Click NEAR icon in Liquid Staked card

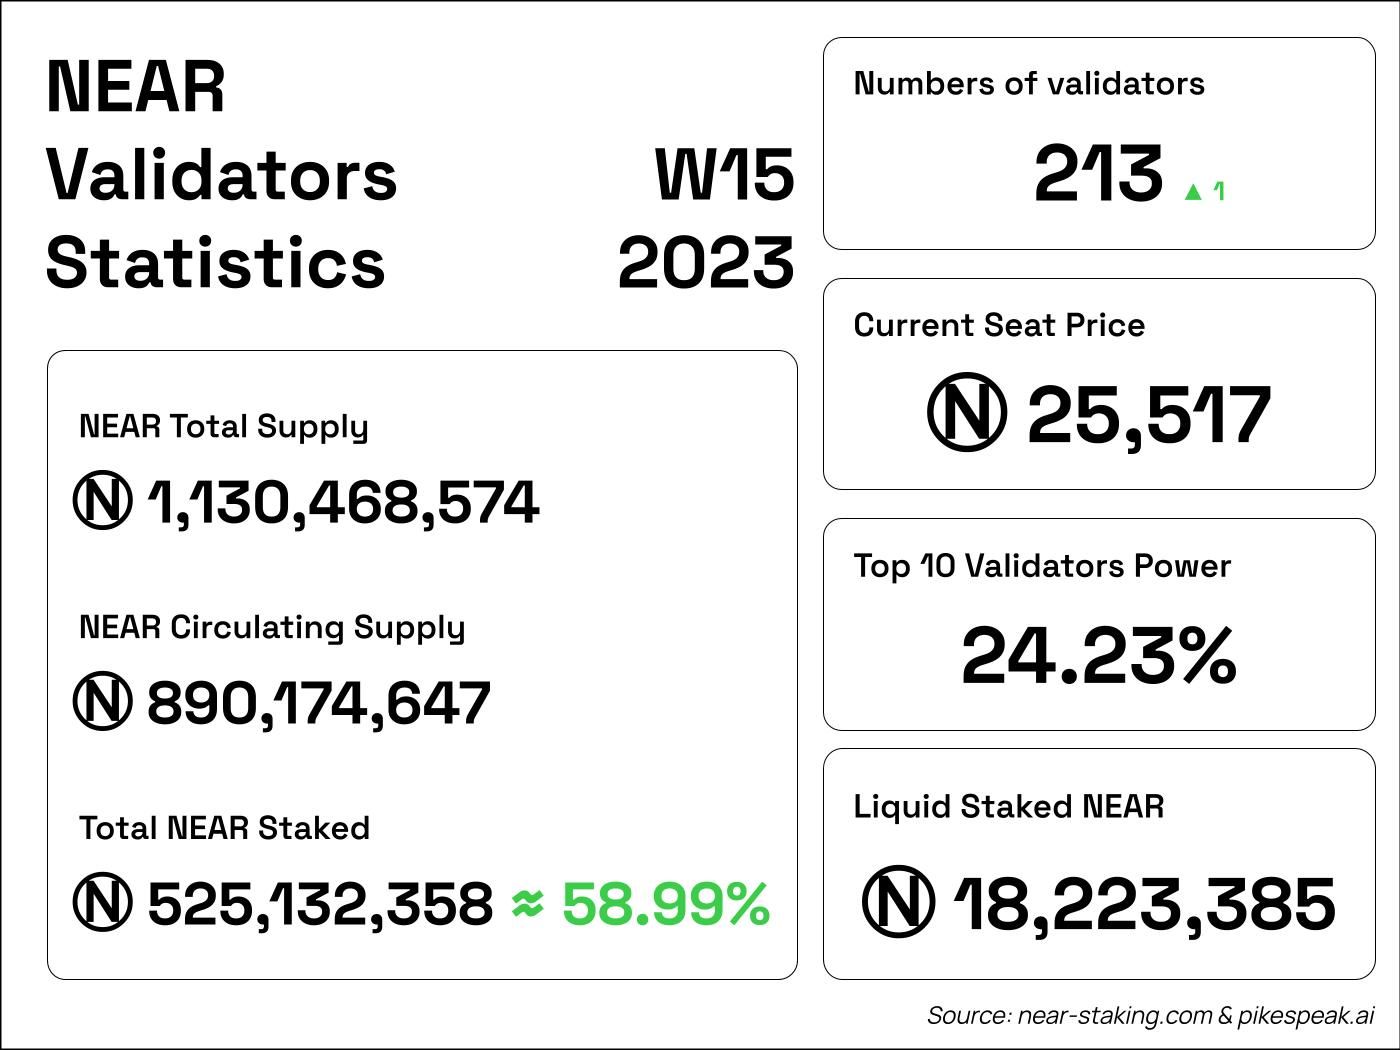pos(898,902)
